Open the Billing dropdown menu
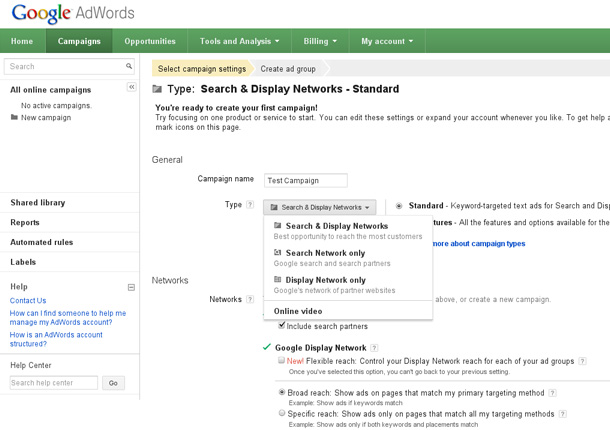Viewport: 610px width, 430px height. coord(320,41)
